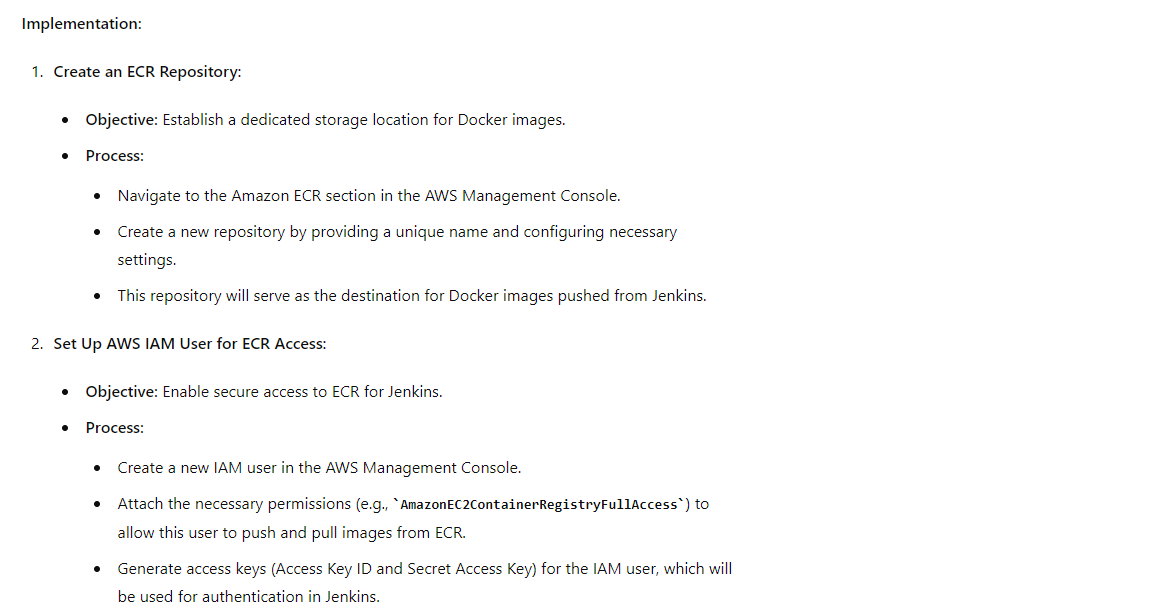Click the 'Process:' label under Create an ECR Repository

coord(115,156)
